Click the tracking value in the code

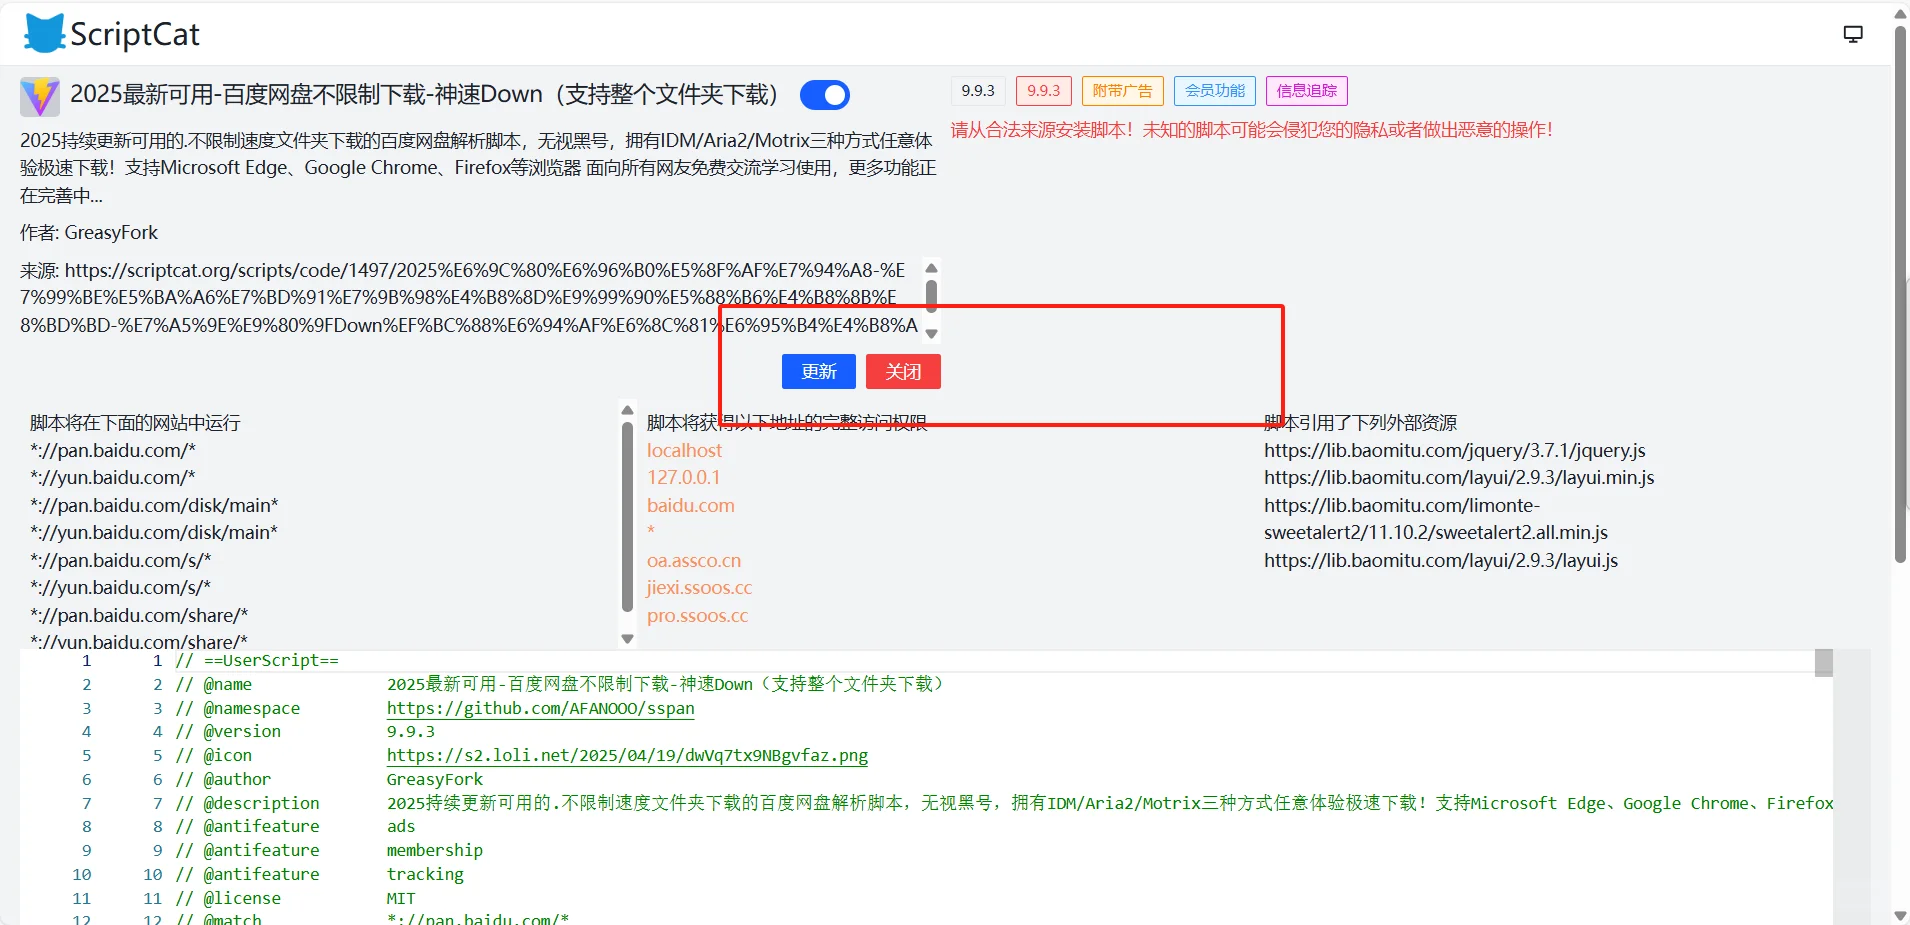click(425, 874)
